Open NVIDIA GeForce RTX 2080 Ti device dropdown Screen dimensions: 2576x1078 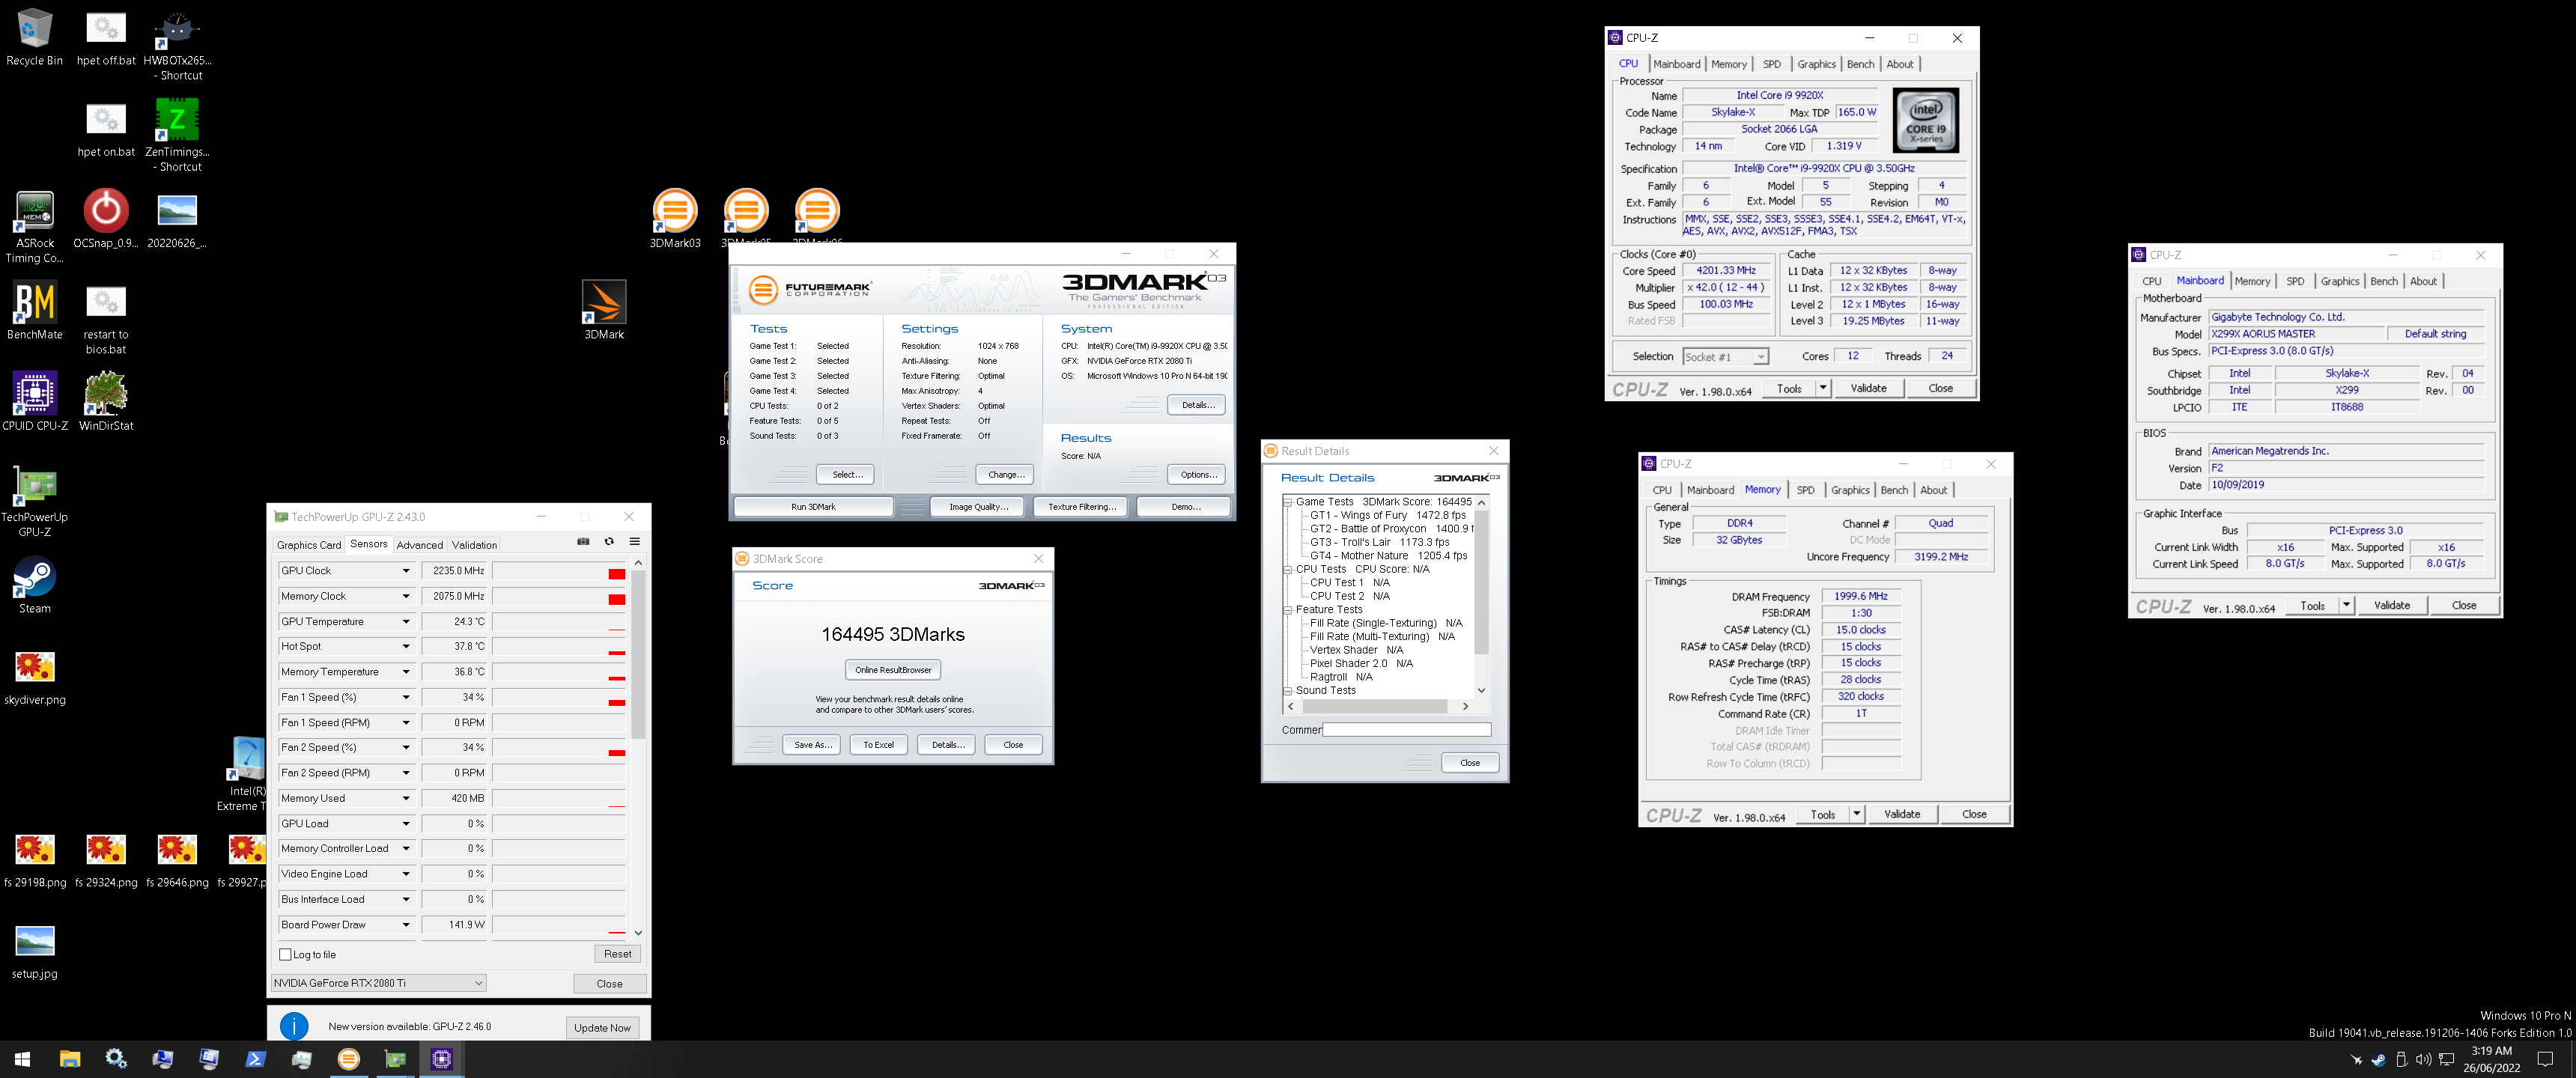379,983
